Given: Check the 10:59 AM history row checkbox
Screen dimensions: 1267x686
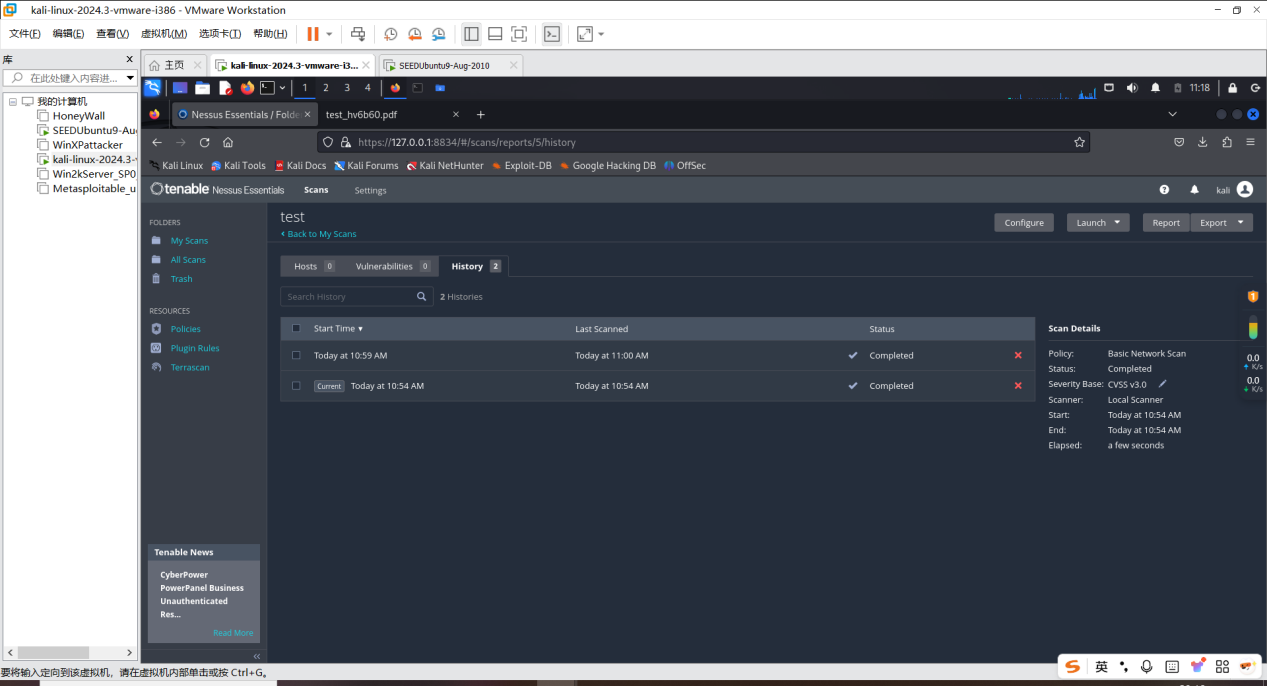Looking at the screenshot, I should coord(296,355).
